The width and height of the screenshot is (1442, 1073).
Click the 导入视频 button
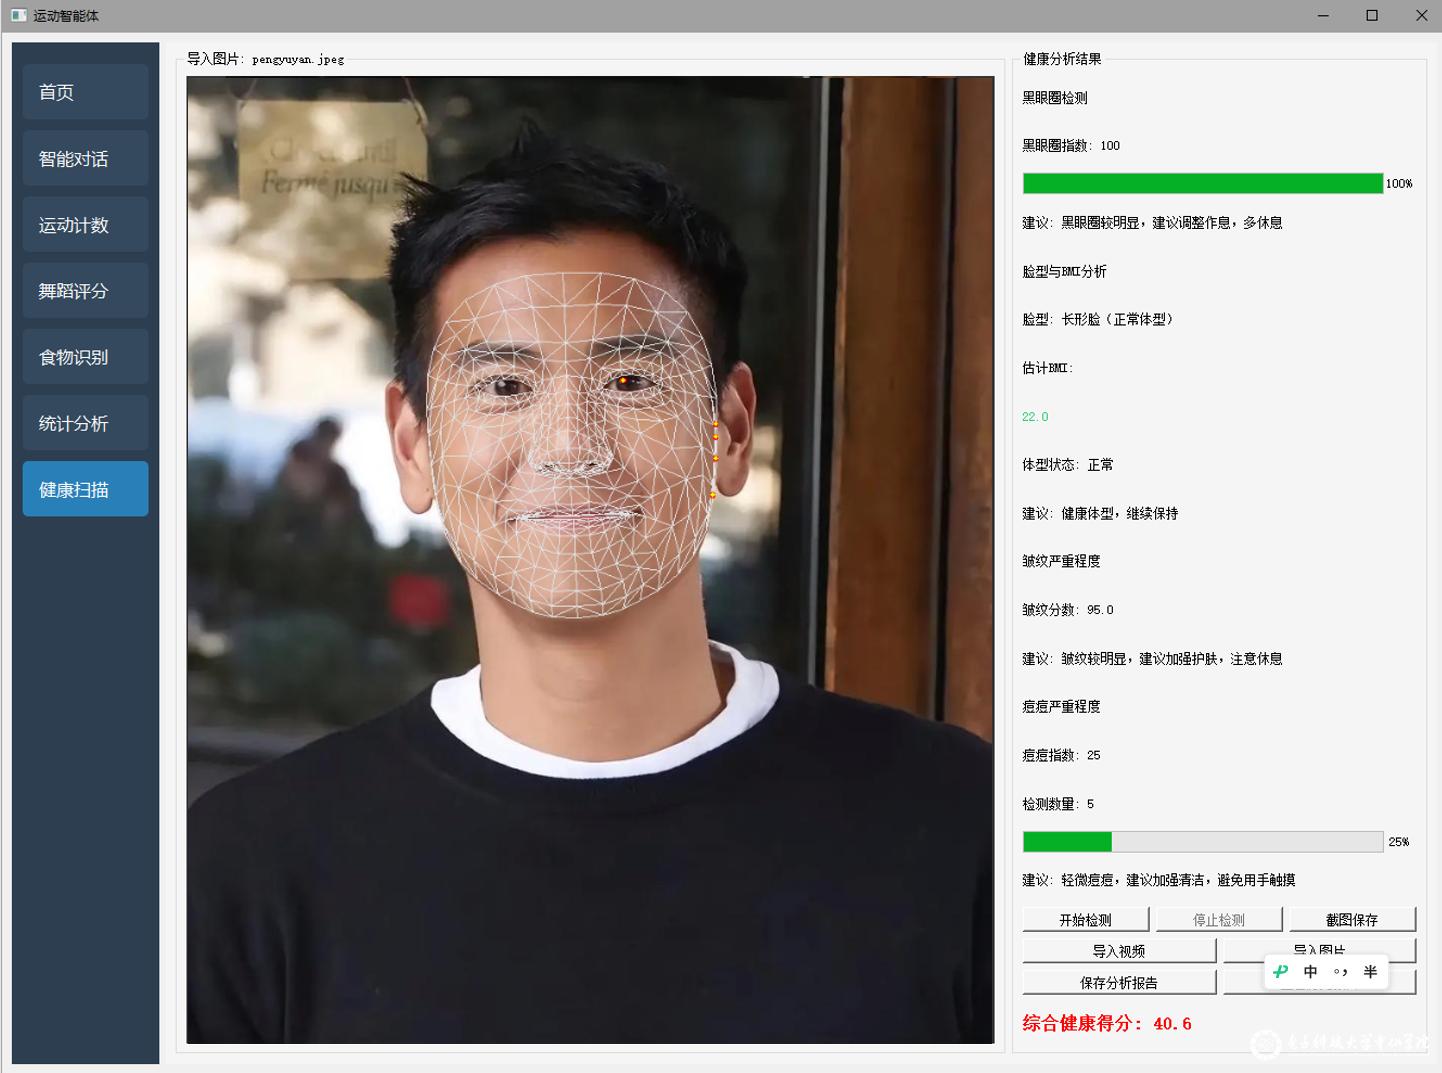click(1118, 951)
